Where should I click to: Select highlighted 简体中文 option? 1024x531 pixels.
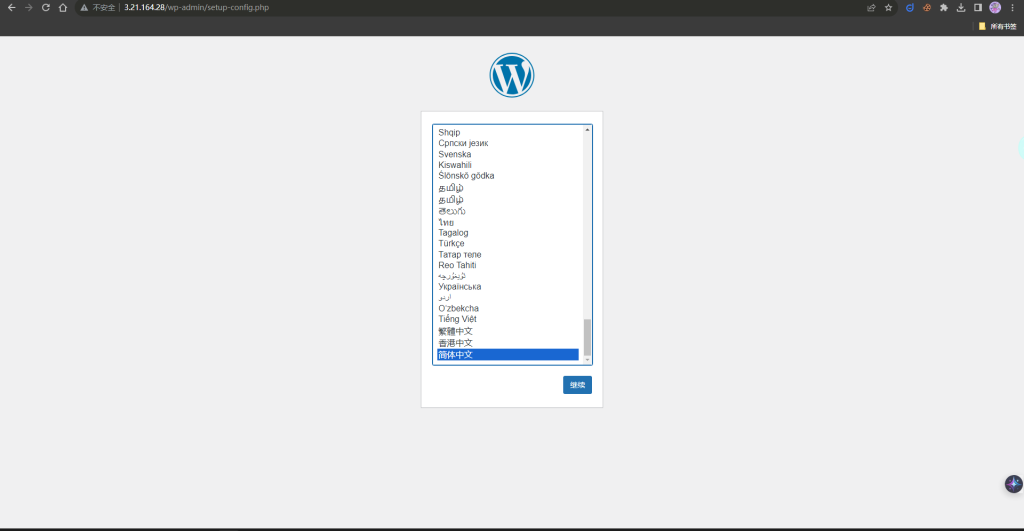click(x=507, y=355)
